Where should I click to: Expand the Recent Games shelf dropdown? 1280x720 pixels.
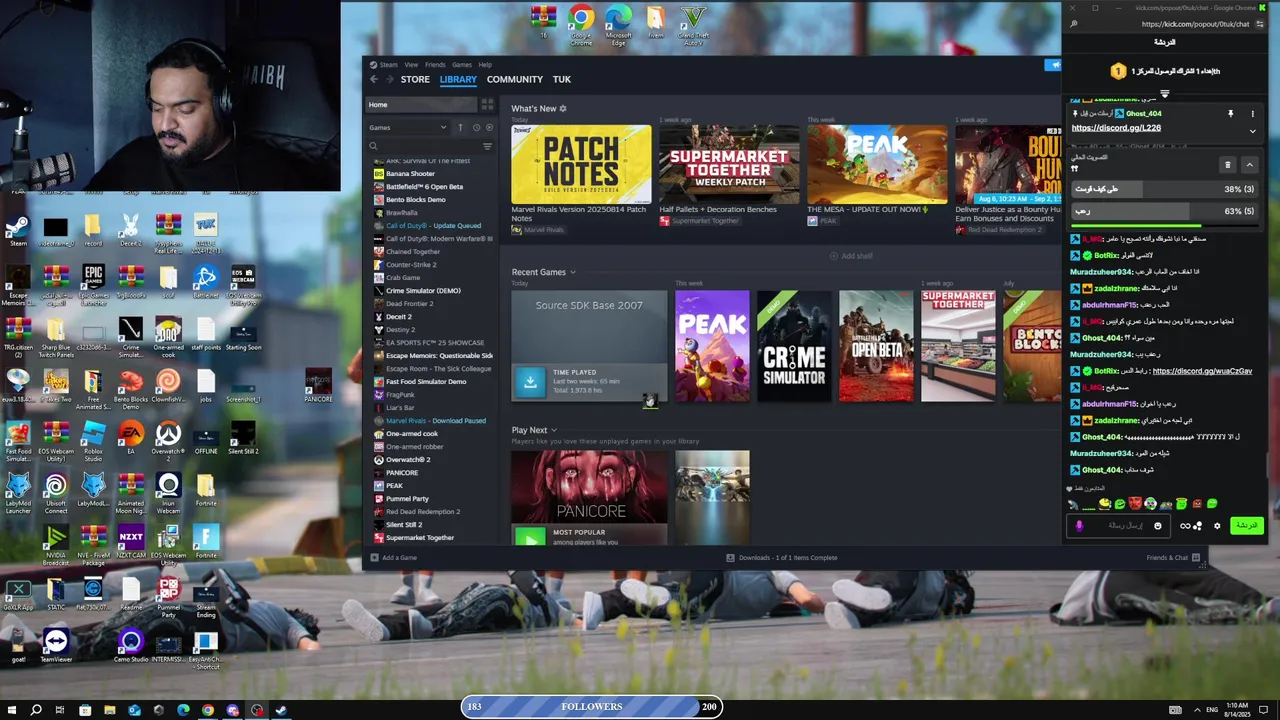573,272
